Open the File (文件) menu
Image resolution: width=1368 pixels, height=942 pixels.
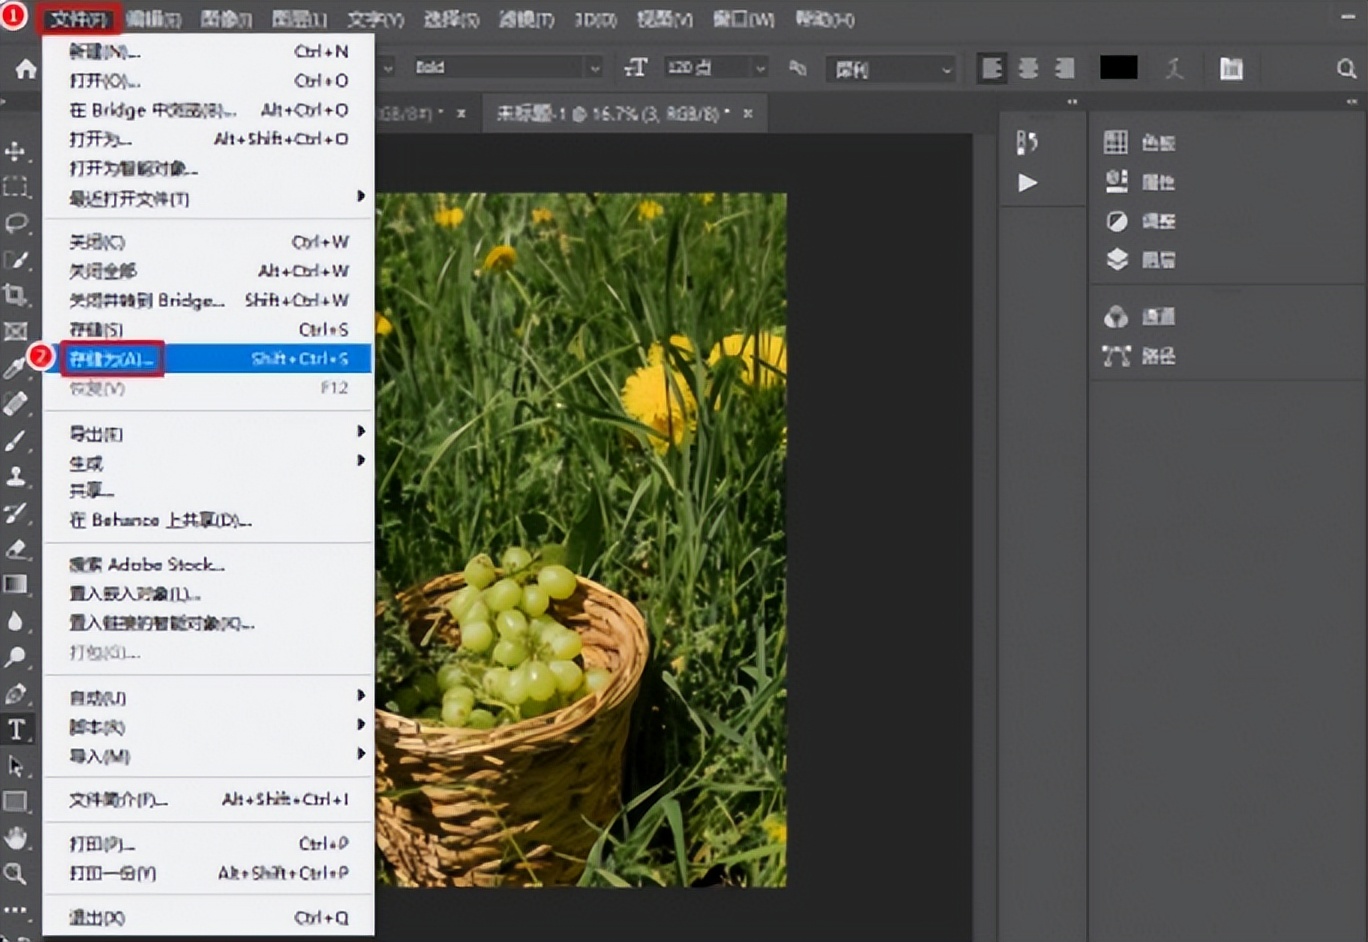coord(79,19)
